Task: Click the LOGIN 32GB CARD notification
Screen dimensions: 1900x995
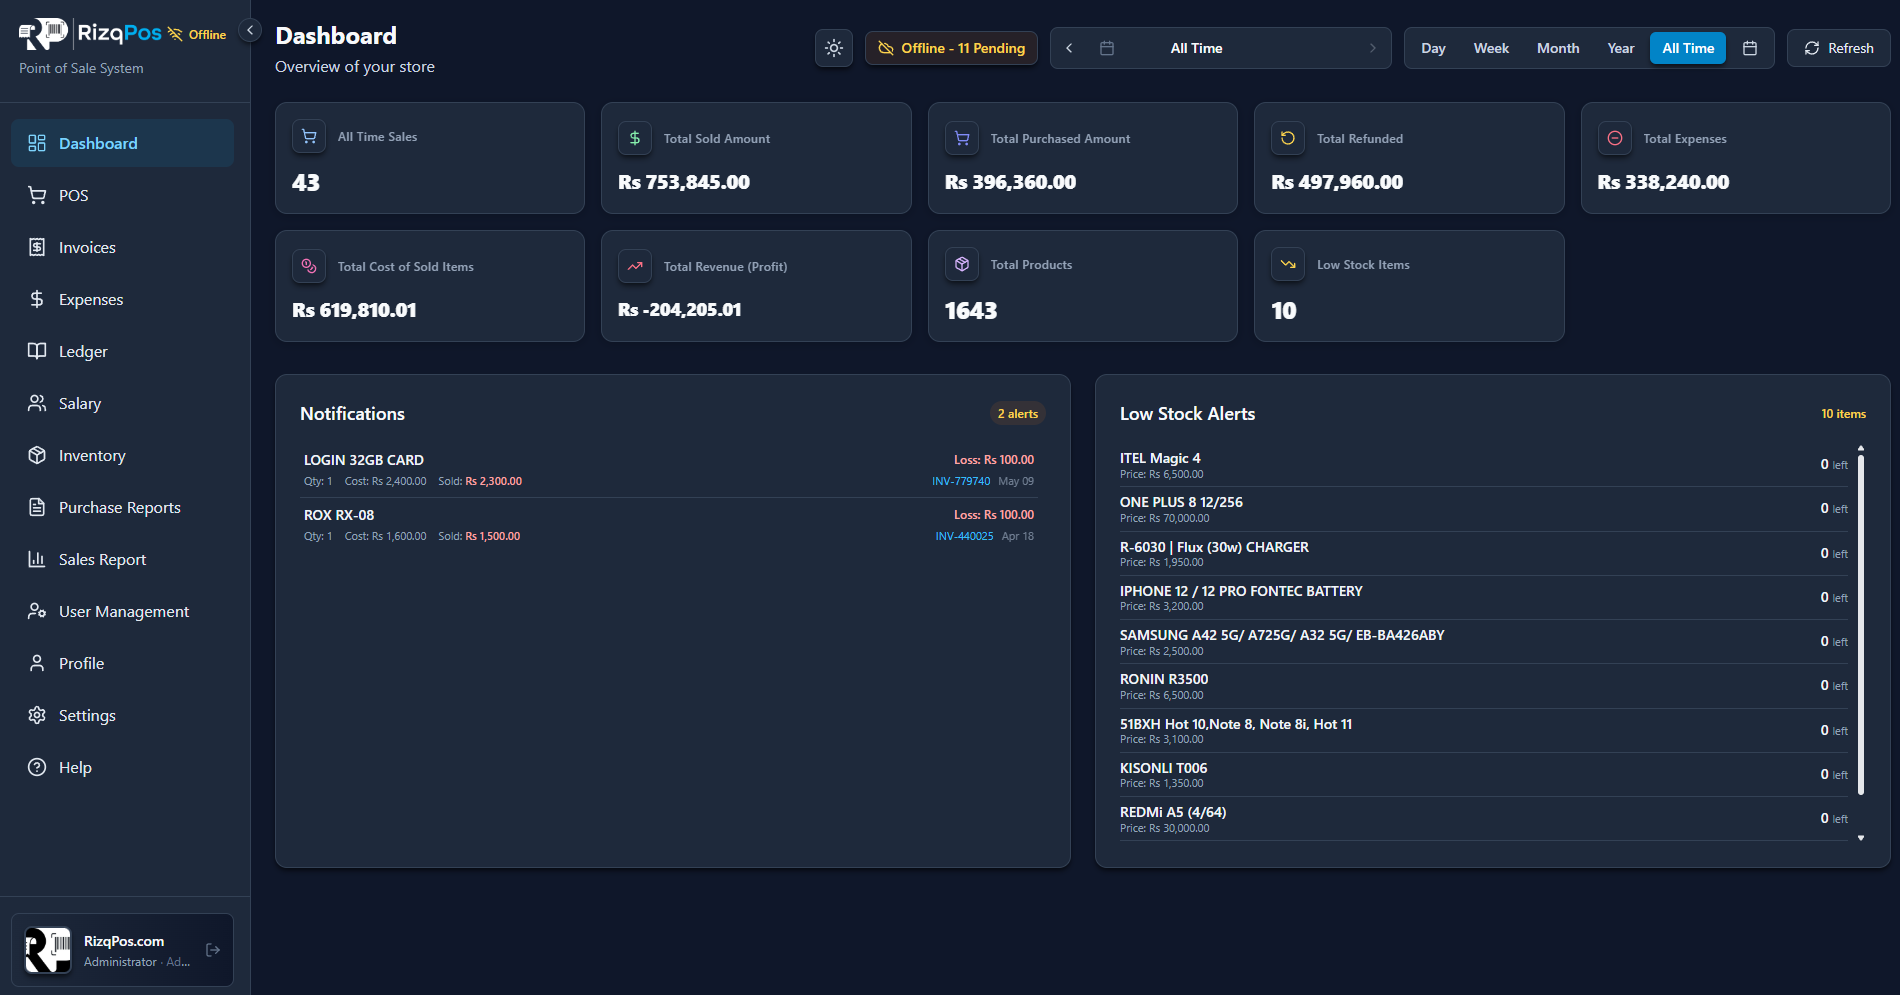Action: (x=669, y=470)
